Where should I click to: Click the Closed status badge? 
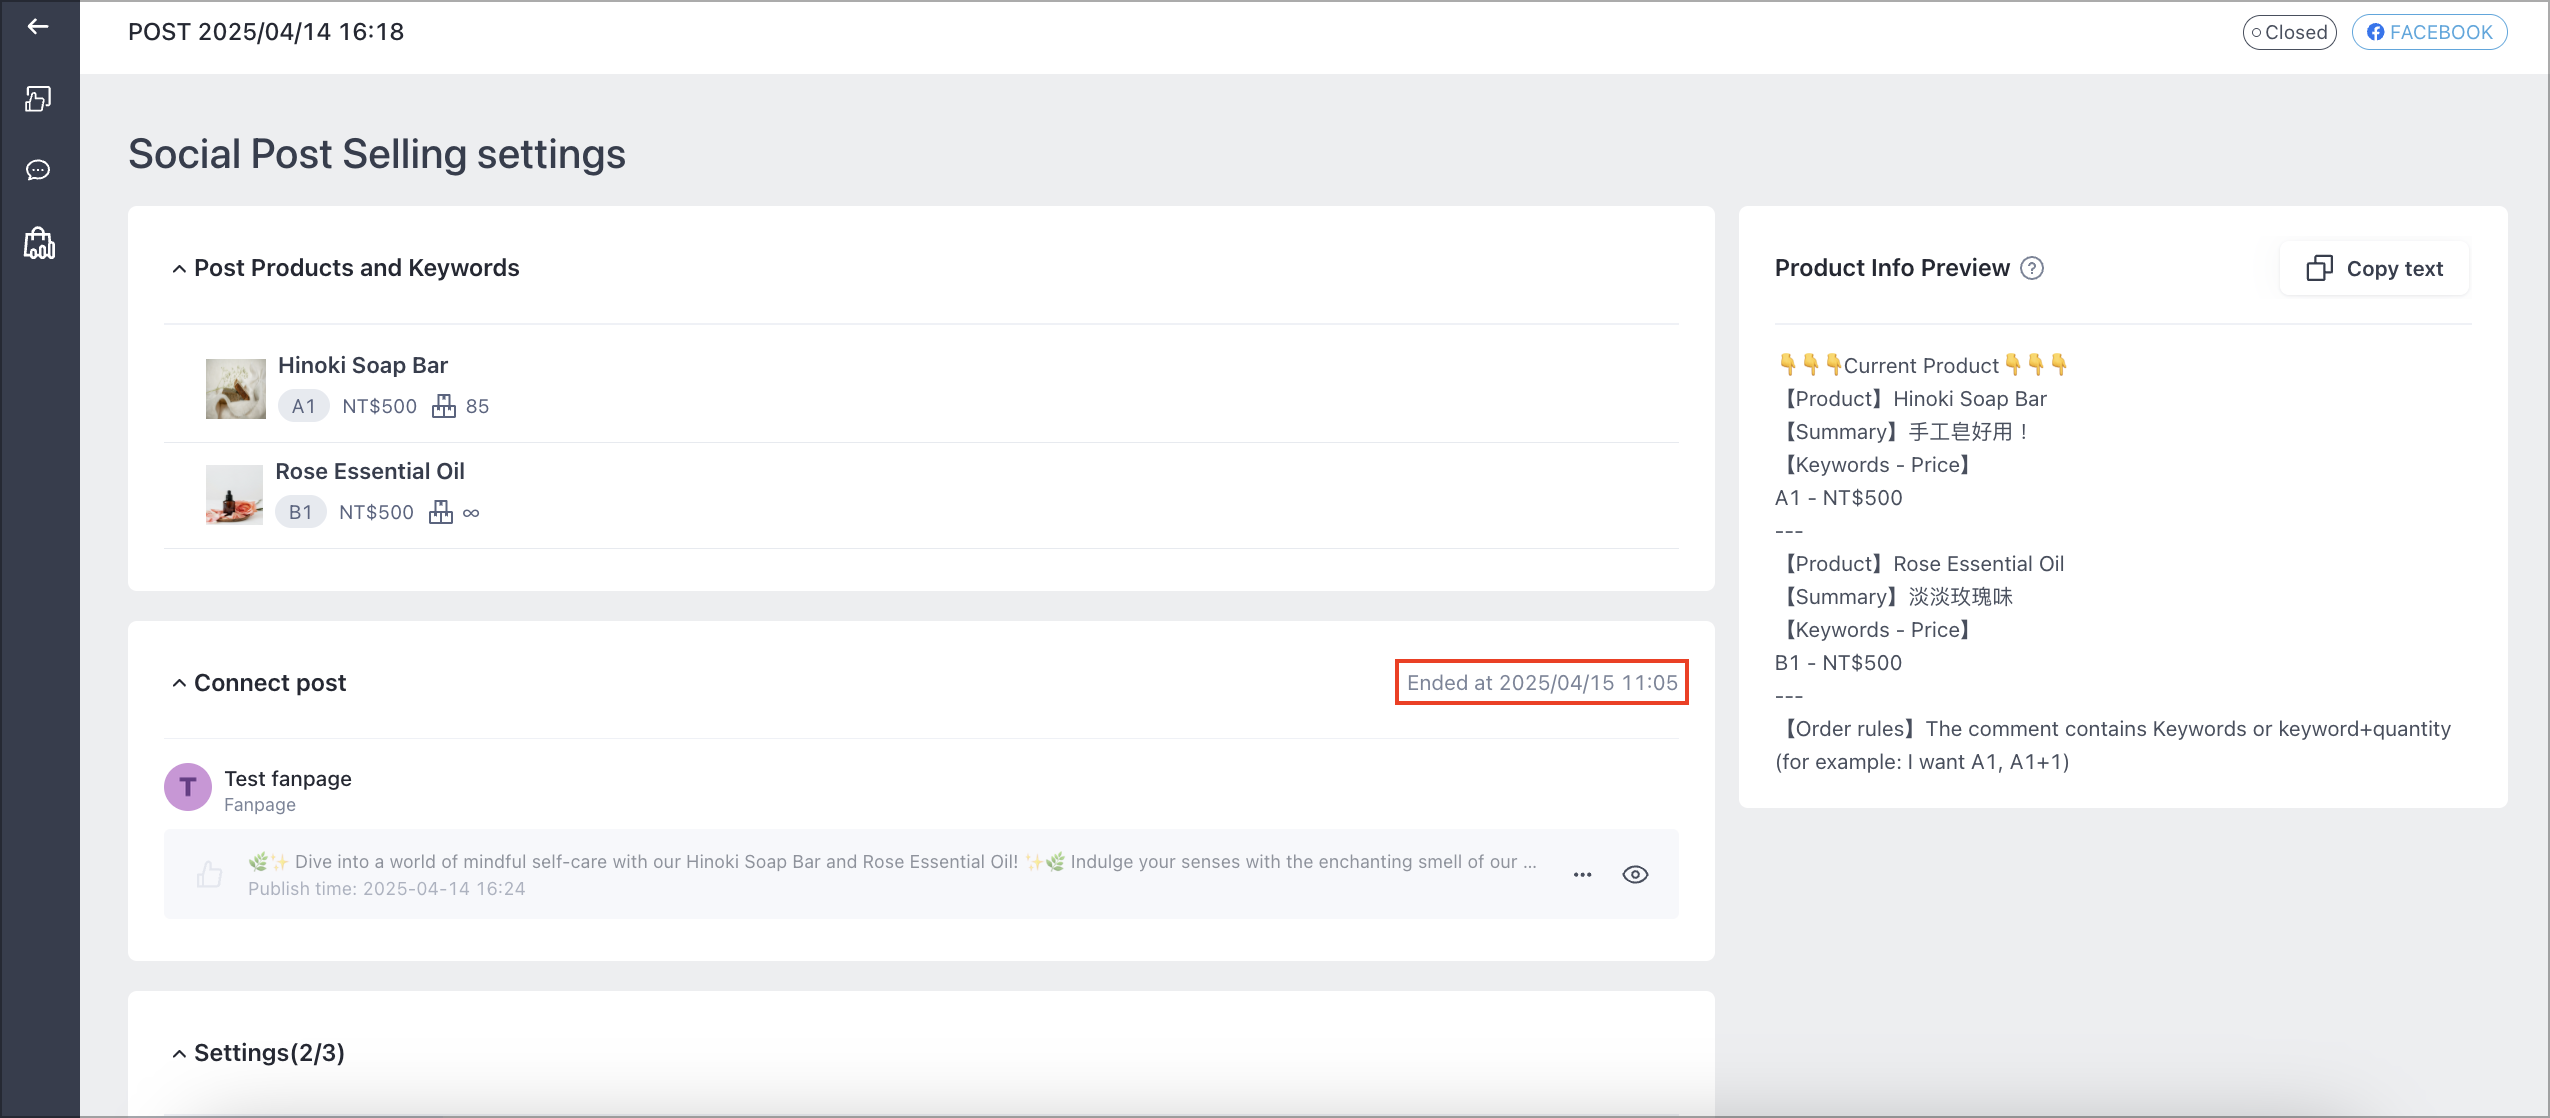(x=2289, y=32)
